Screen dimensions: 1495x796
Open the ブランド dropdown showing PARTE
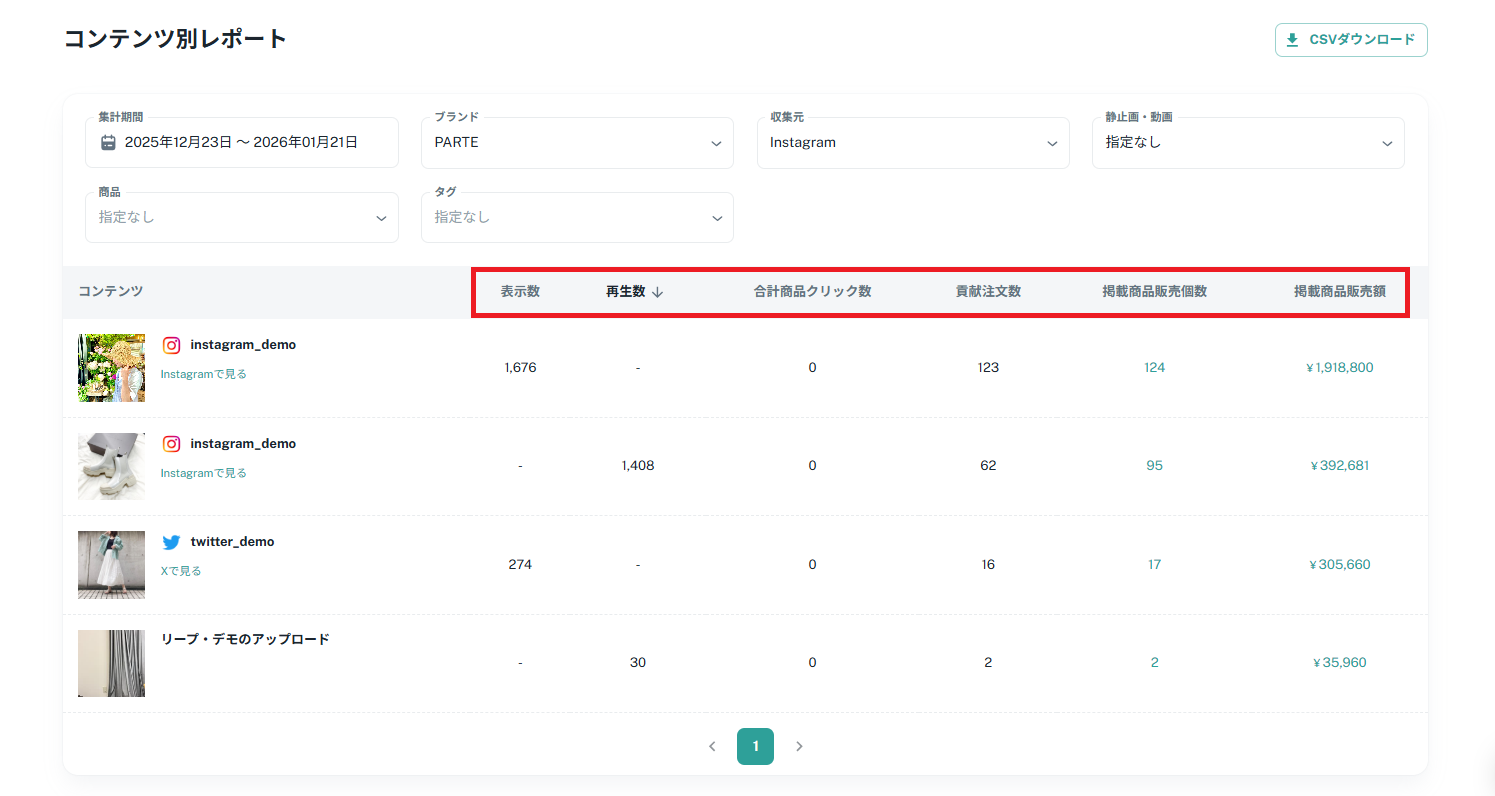(x=577, y=143)
